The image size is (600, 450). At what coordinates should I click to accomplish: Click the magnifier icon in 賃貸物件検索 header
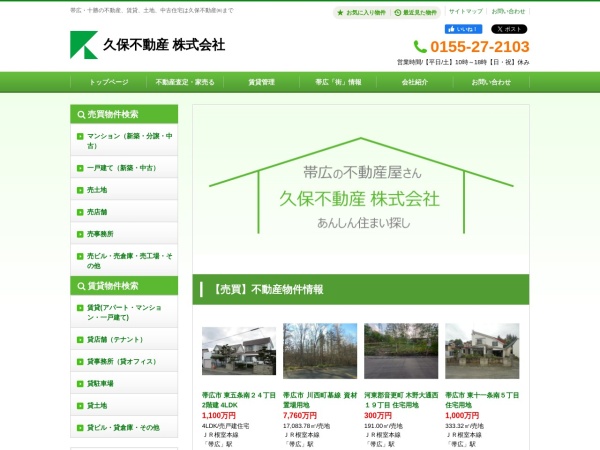point(81,286)
